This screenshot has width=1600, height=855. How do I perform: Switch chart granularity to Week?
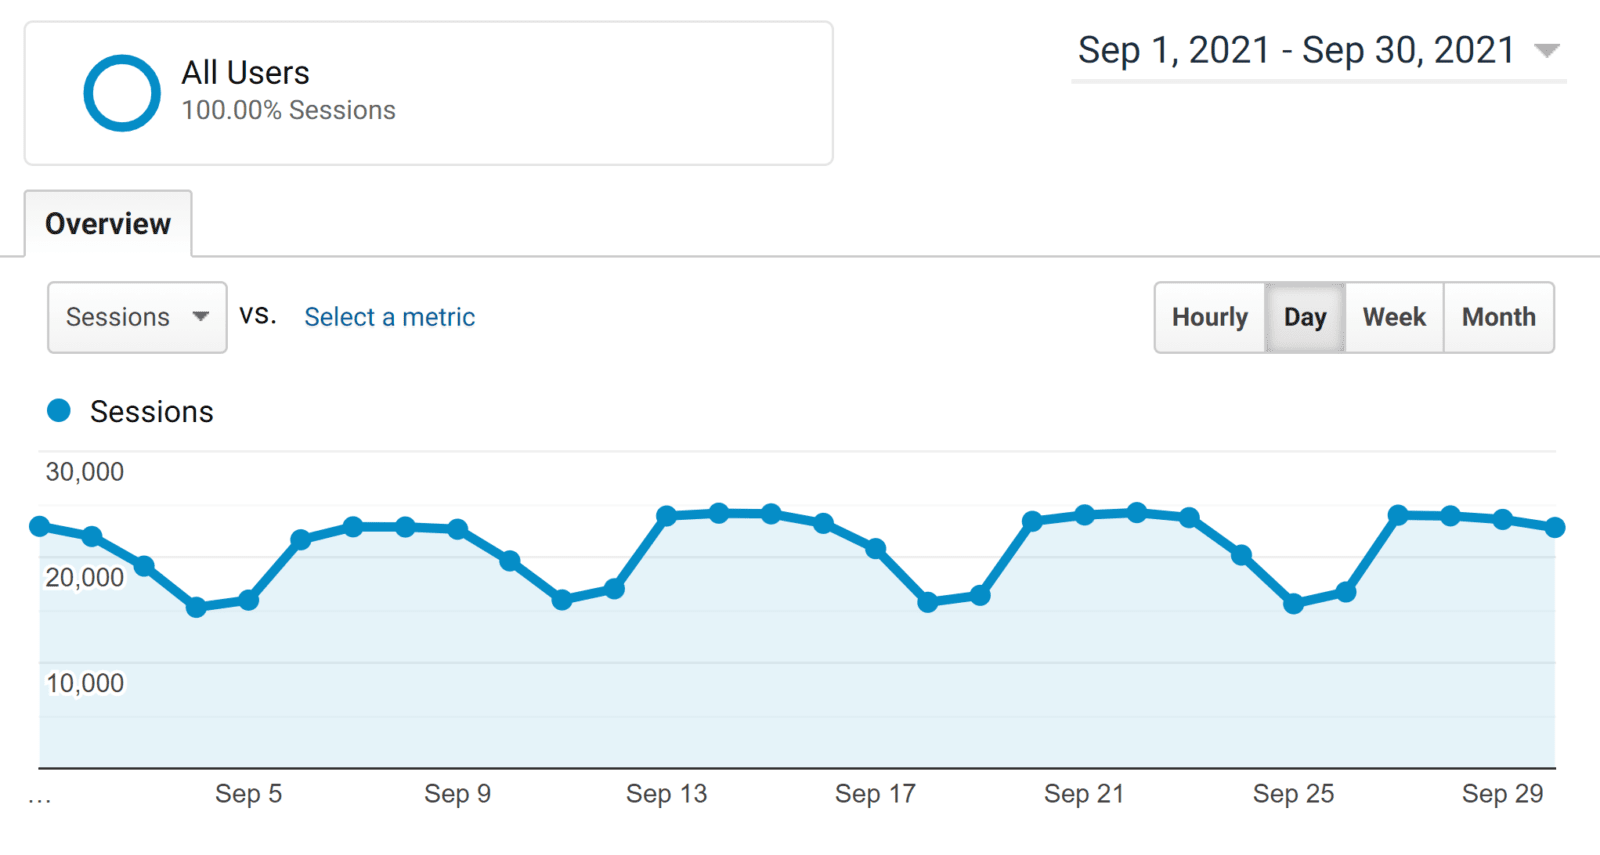1394,317
